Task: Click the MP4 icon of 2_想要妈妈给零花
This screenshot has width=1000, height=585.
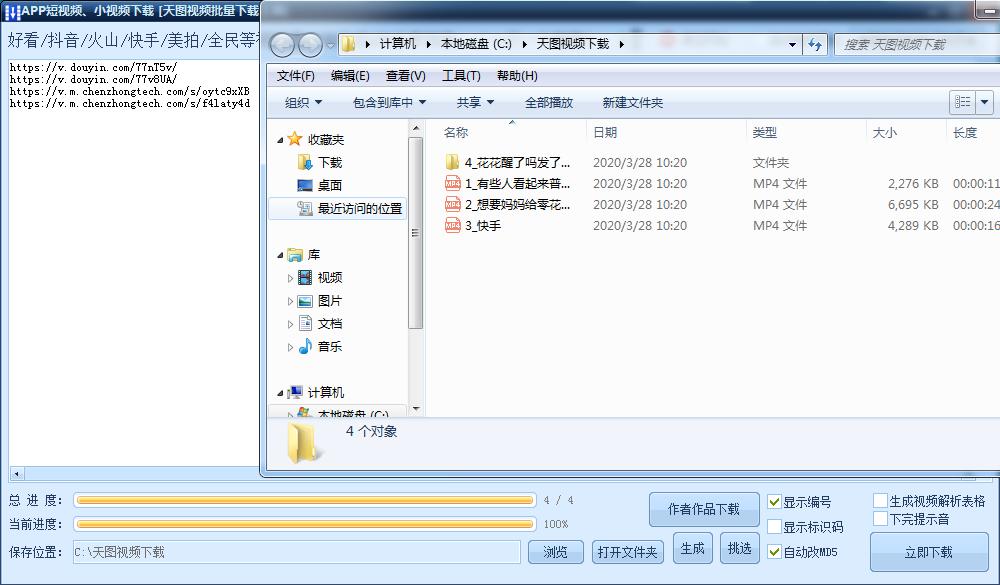Action: [x=452, y=204]
